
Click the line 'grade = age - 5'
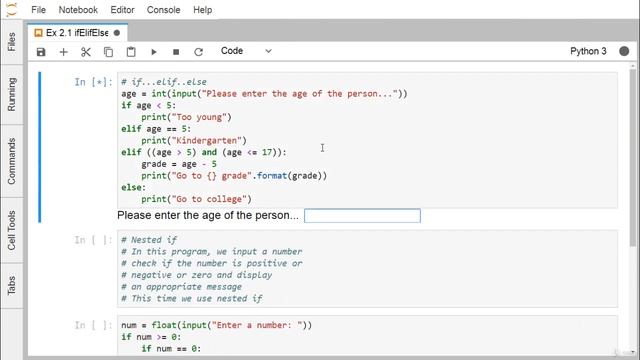click(x=179, y=164)
